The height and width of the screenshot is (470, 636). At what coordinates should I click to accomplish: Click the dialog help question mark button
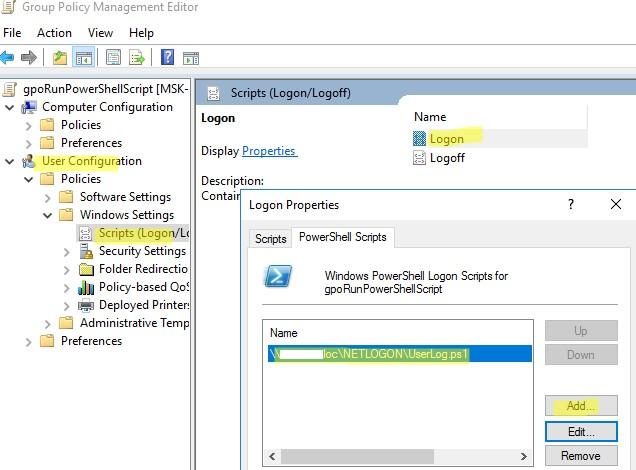(x=571, y=204)
